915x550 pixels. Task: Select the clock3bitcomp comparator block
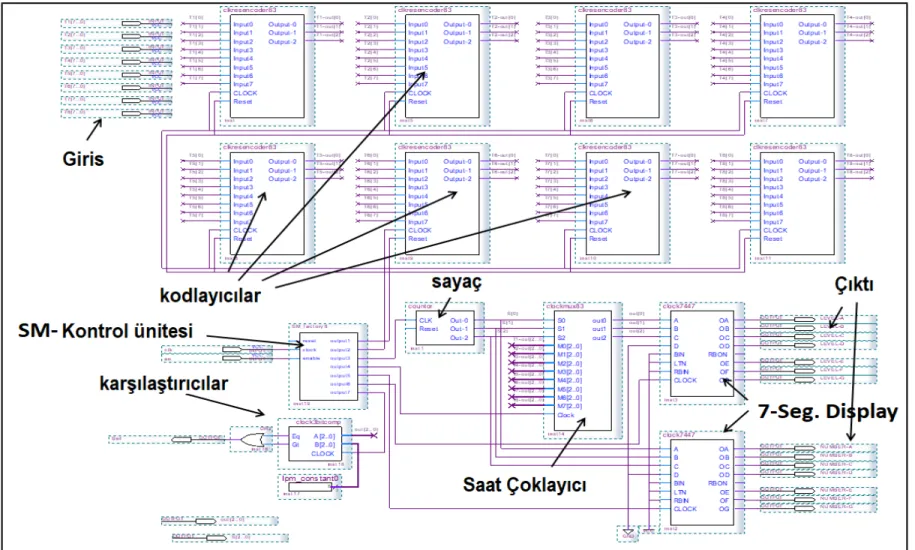coord(315,443)
